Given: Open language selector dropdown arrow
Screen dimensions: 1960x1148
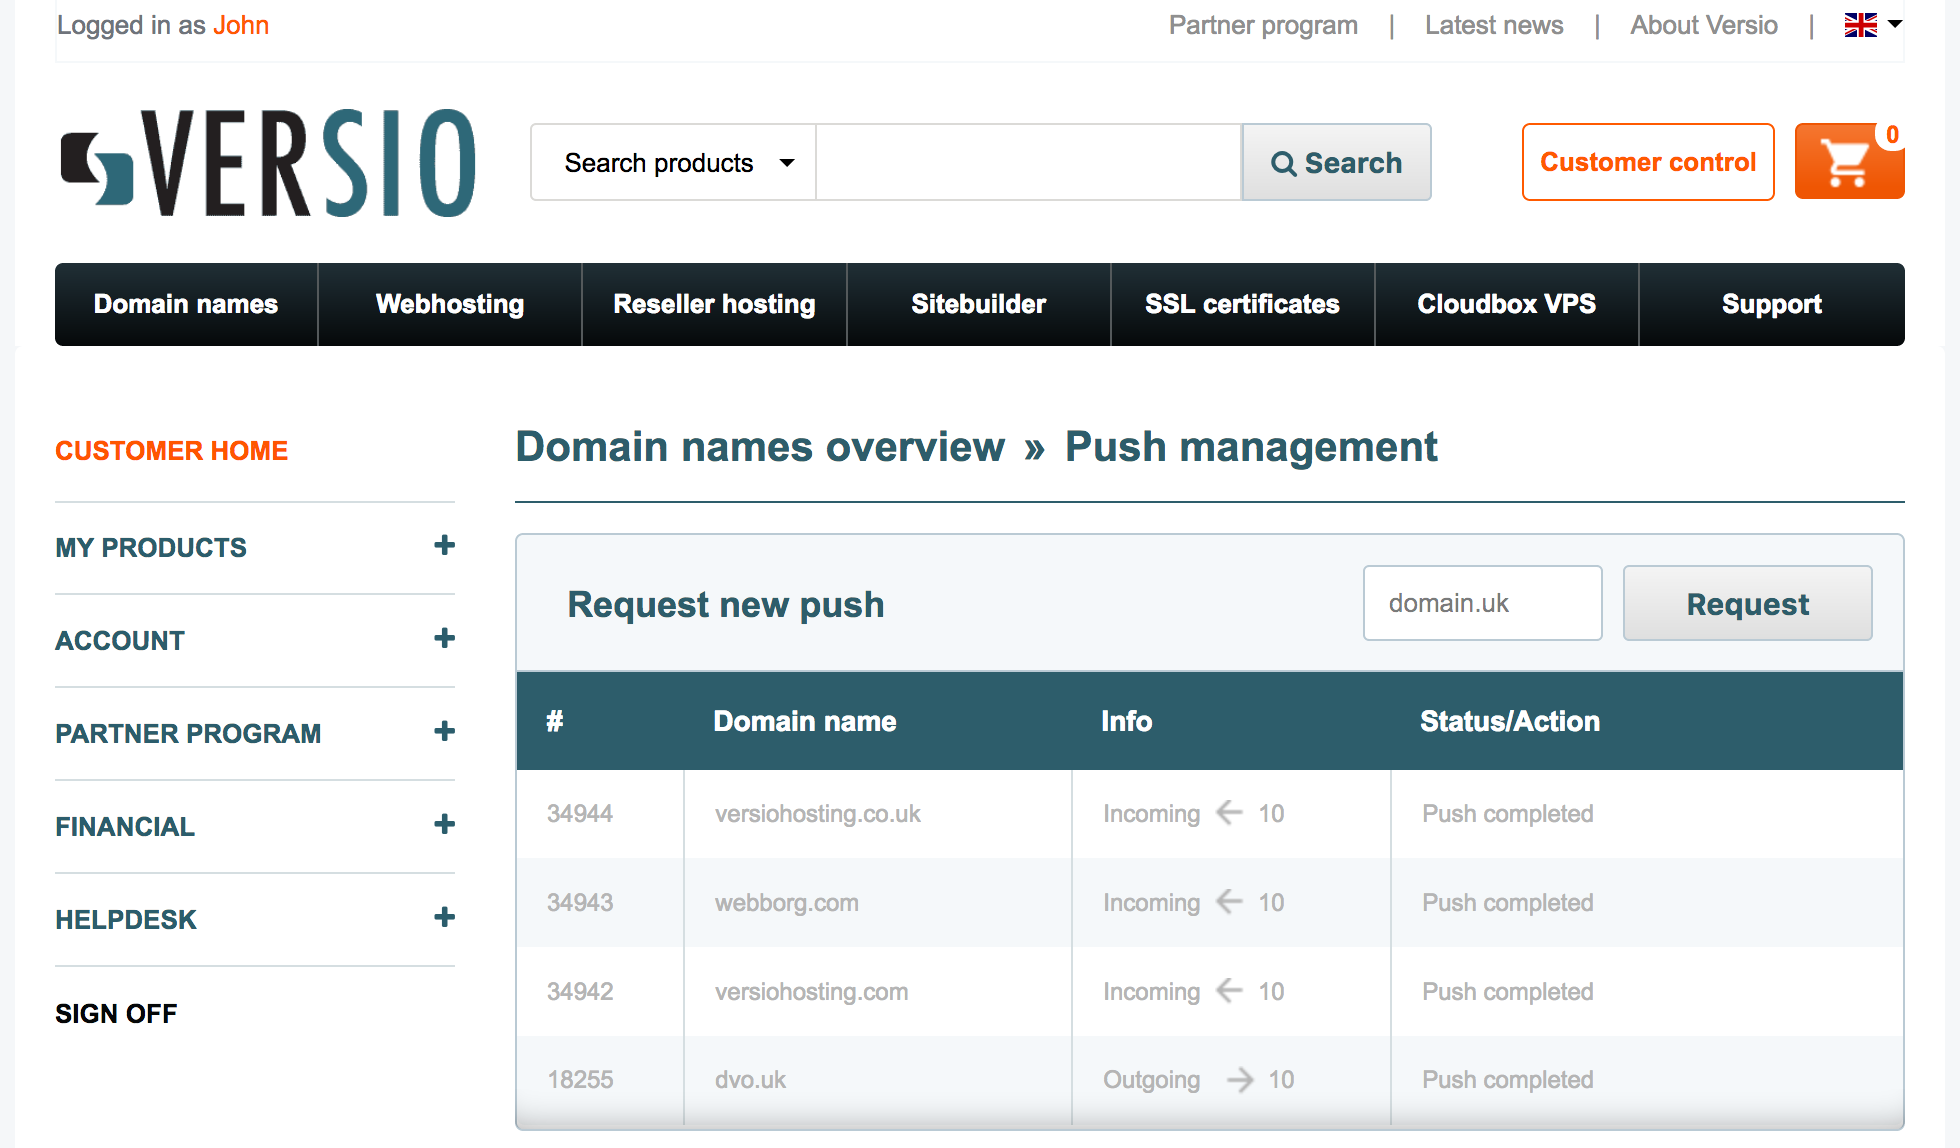Looking at the screenshot, I should (x=1894, y=24).
